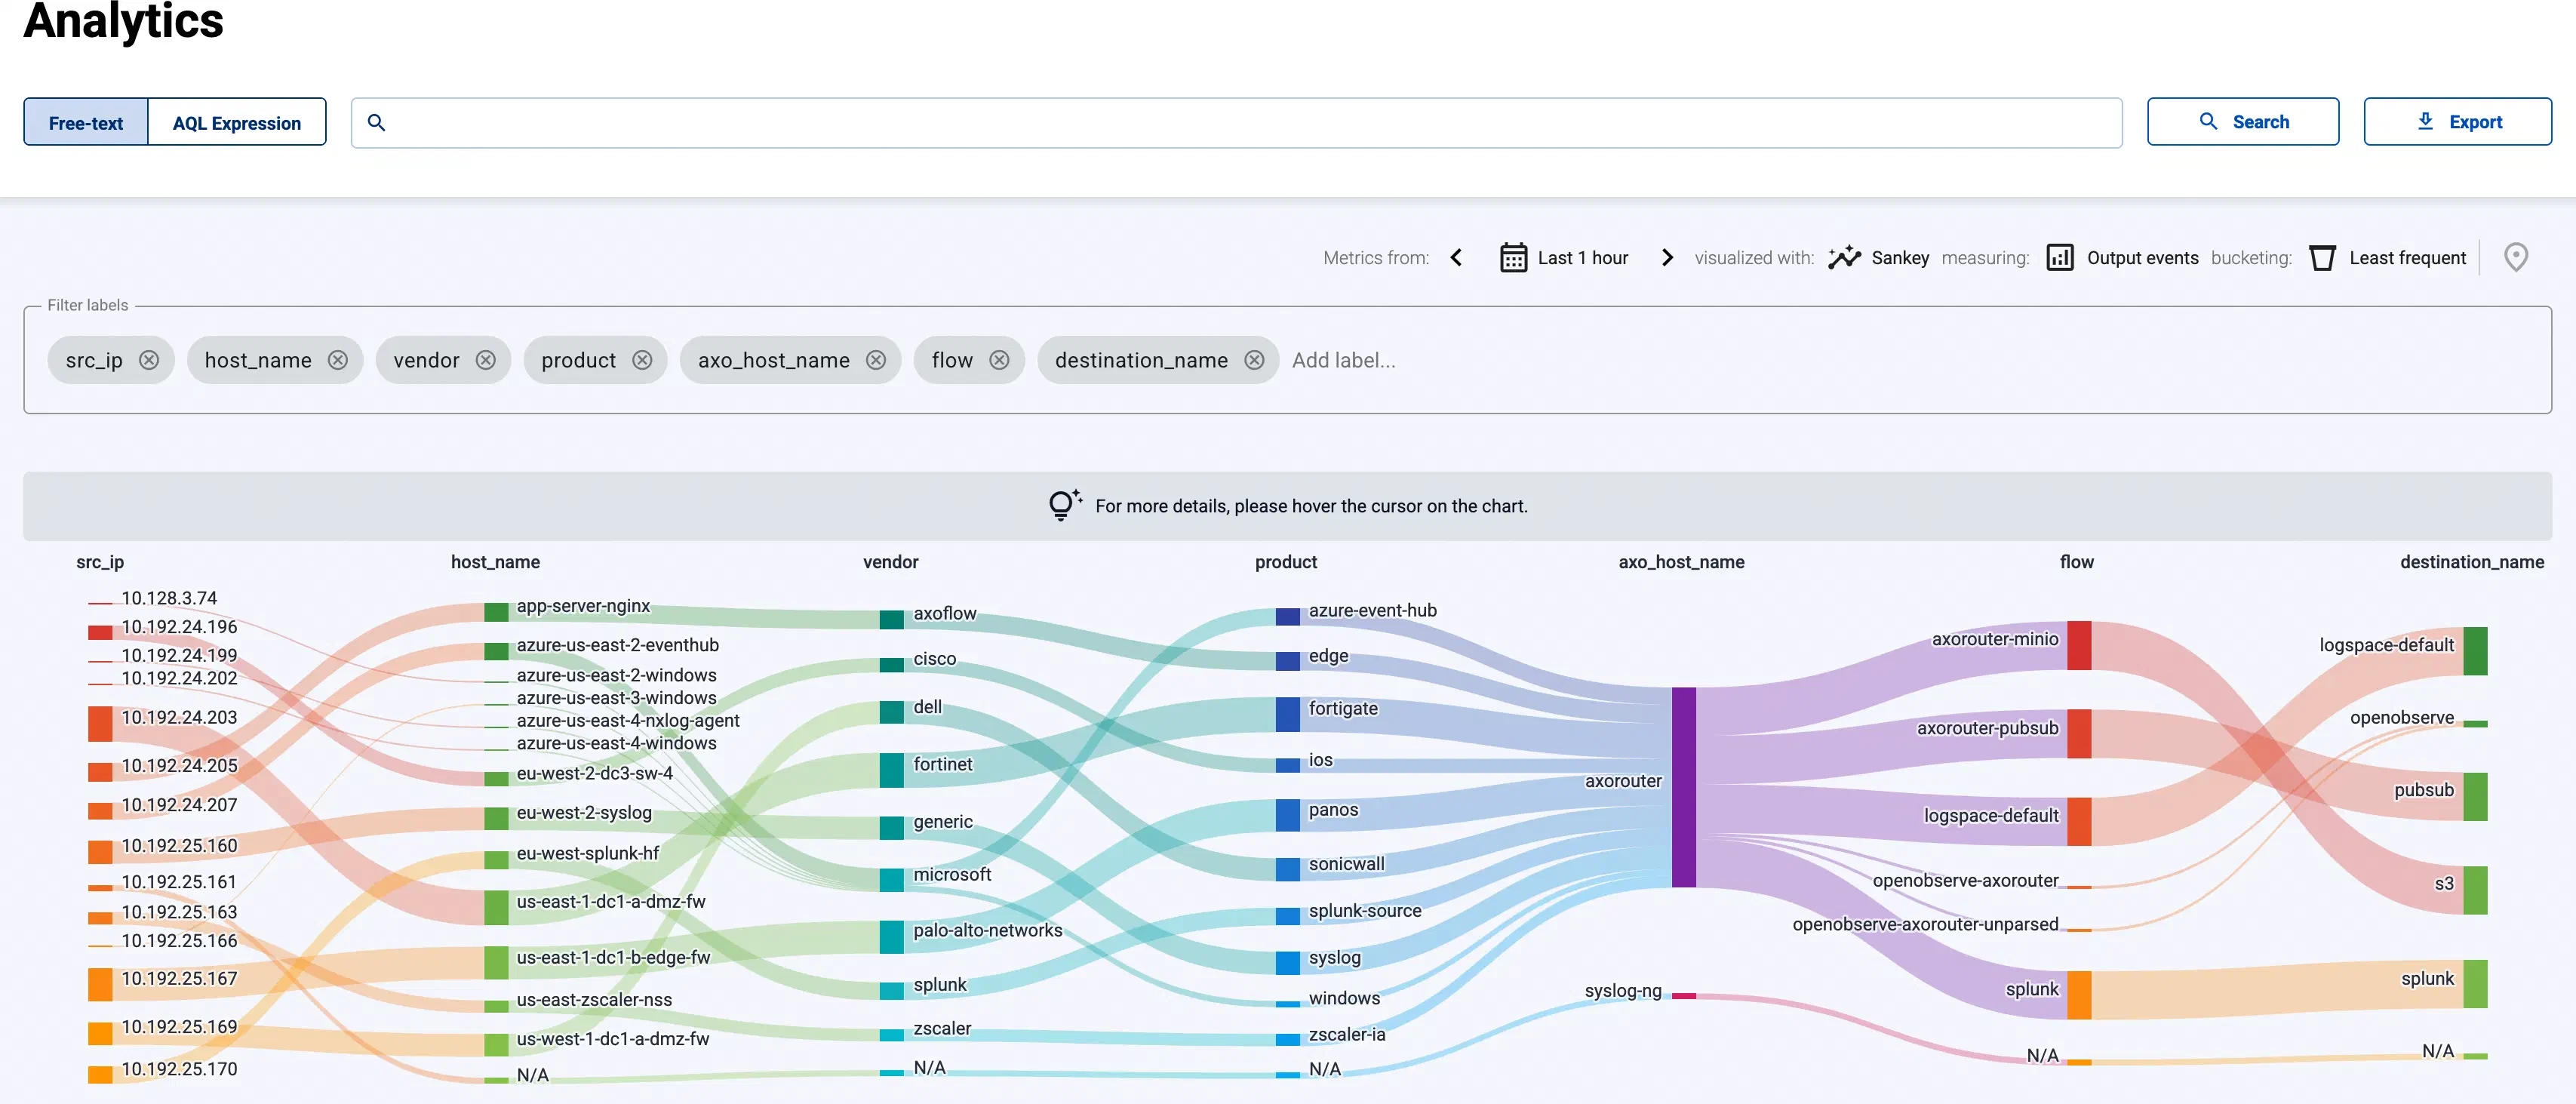The width and height of the screenshot is (2576, 1104).
Task: Click the sonicwall product node
Action: [1288, 869]
